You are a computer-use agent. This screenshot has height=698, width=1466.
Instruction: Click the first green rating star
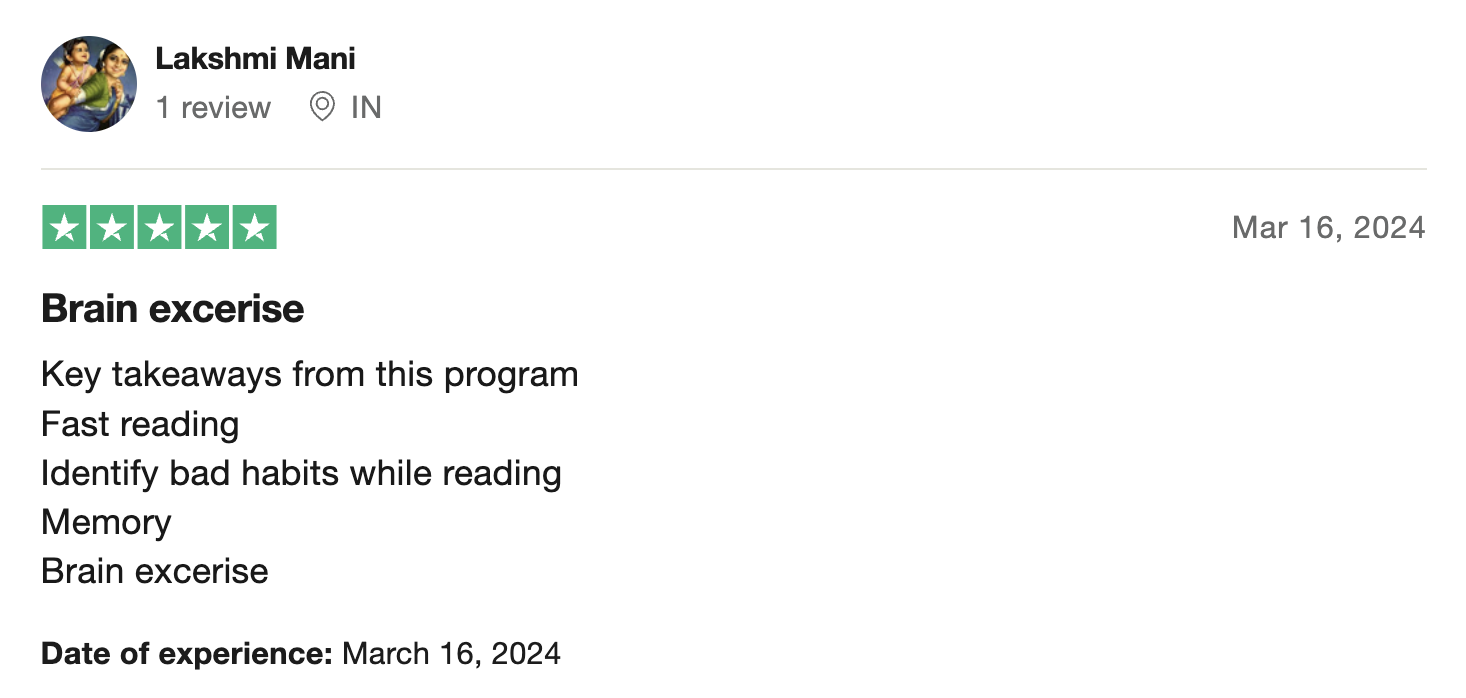(x=65, y=228)
